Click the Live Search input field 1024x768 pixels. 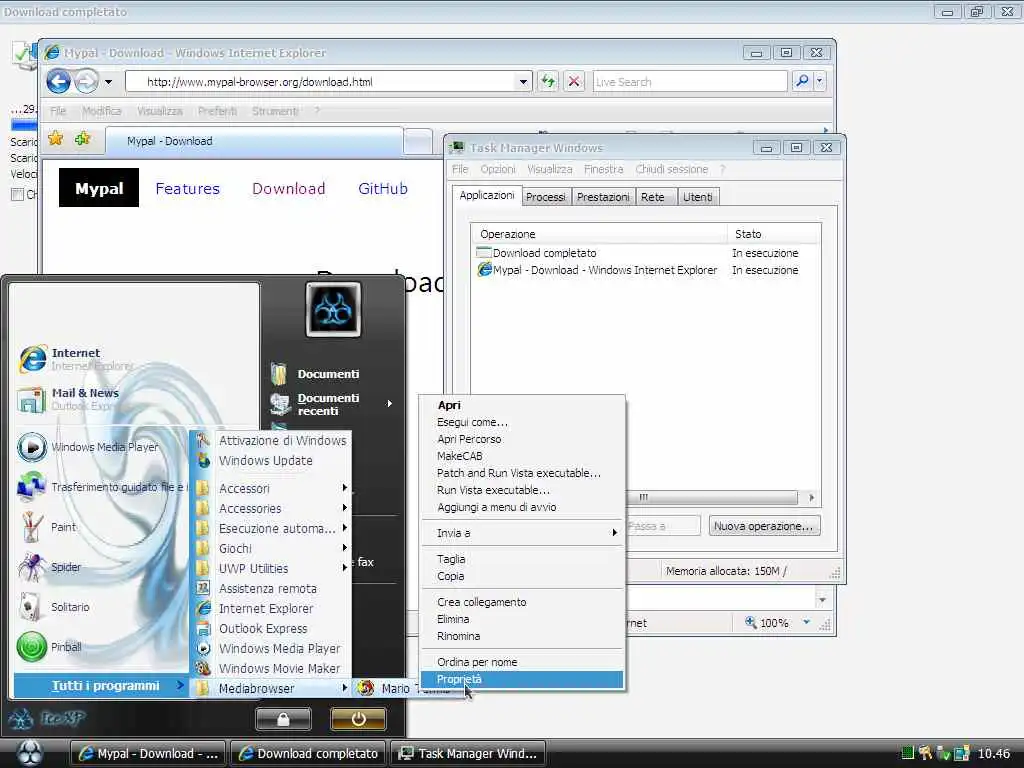click(x=690, y=82)
